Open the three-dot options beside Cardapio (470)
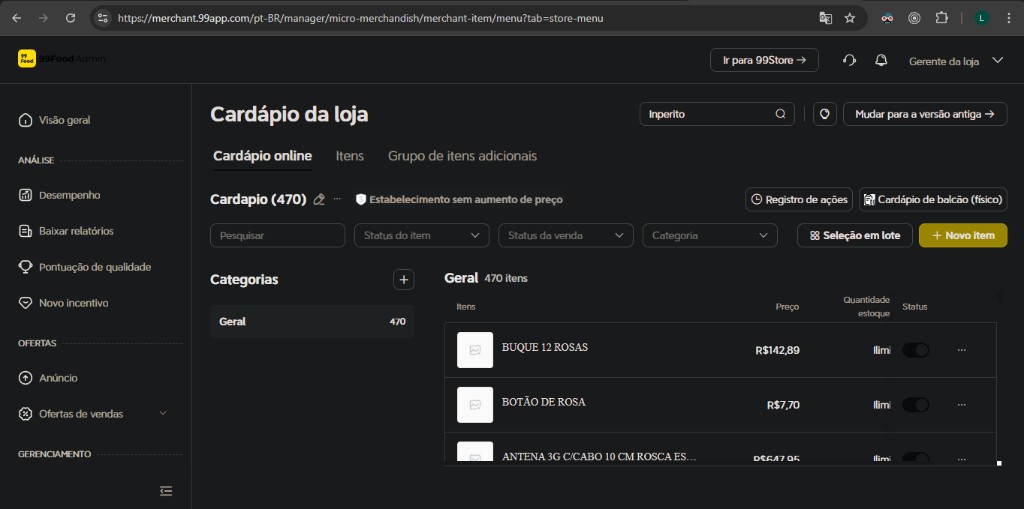 (337, 199)
